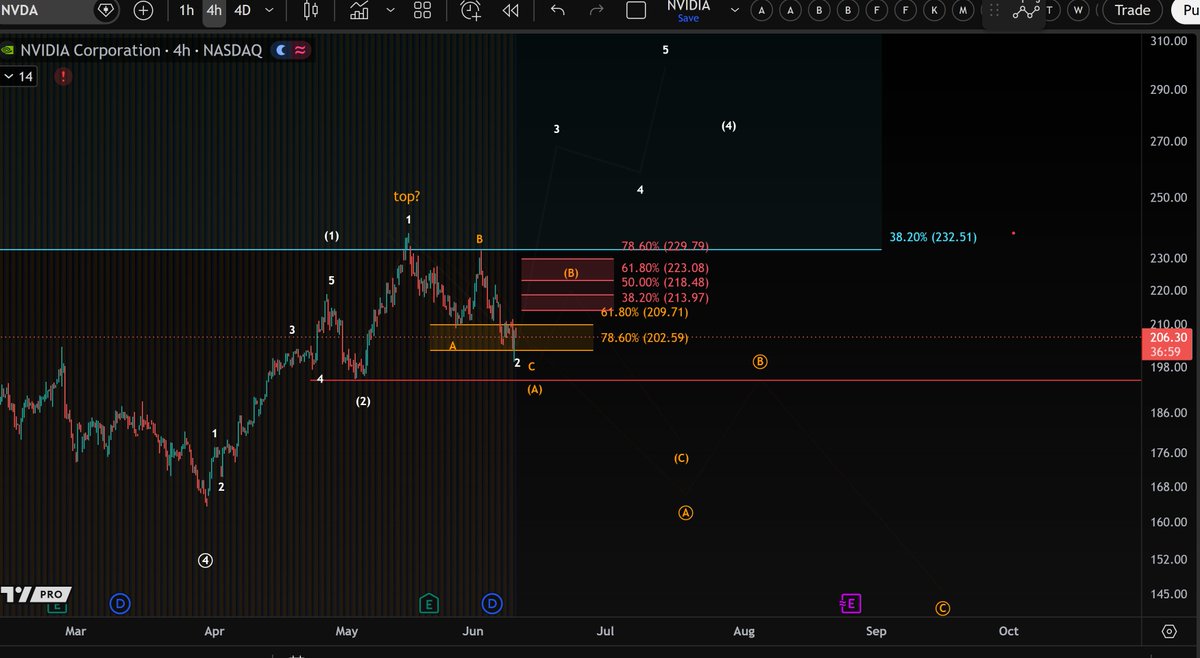Add a symbol with the plus icon
Image resolution: width=1200 pixels, height=658 pixels.
tap(143, 10)
